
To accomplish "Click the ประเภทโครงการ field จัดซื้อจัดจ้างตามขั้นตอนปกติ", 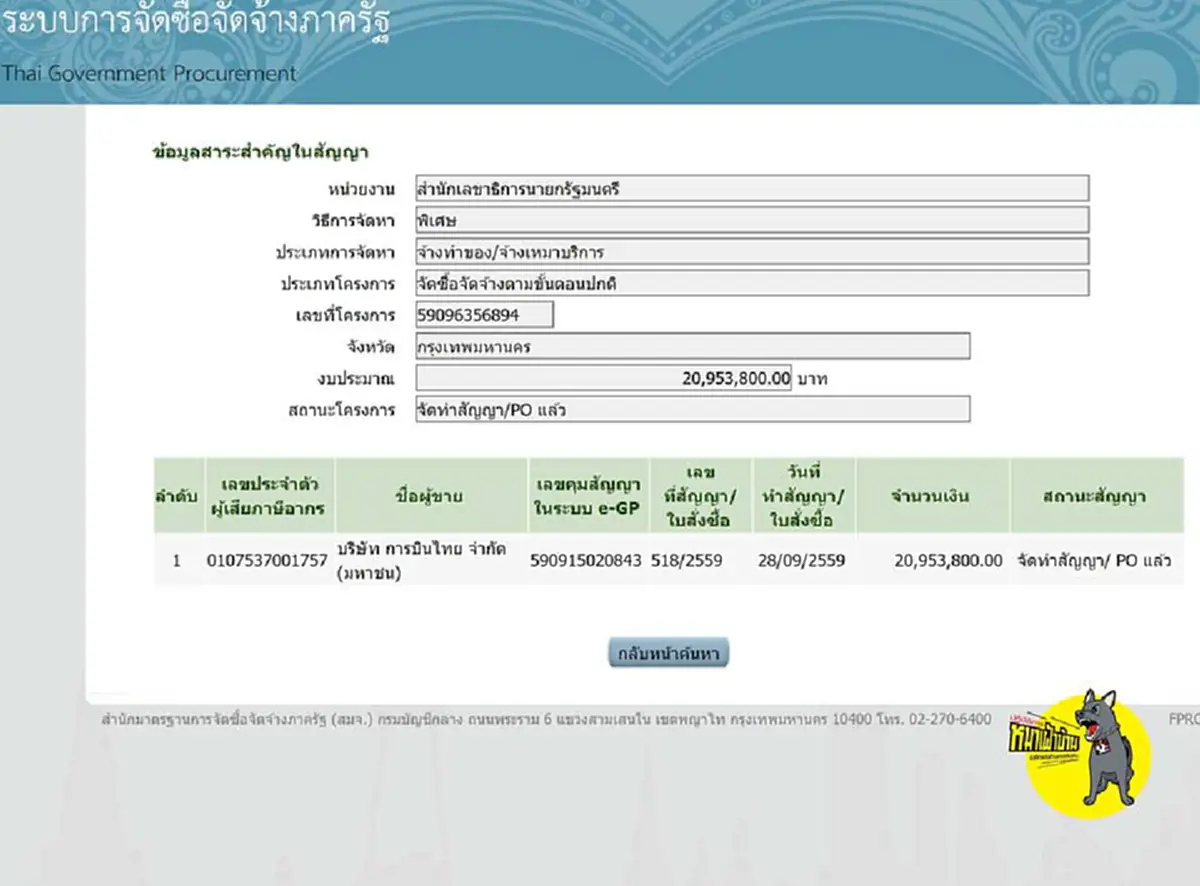I will coord(752,283).
